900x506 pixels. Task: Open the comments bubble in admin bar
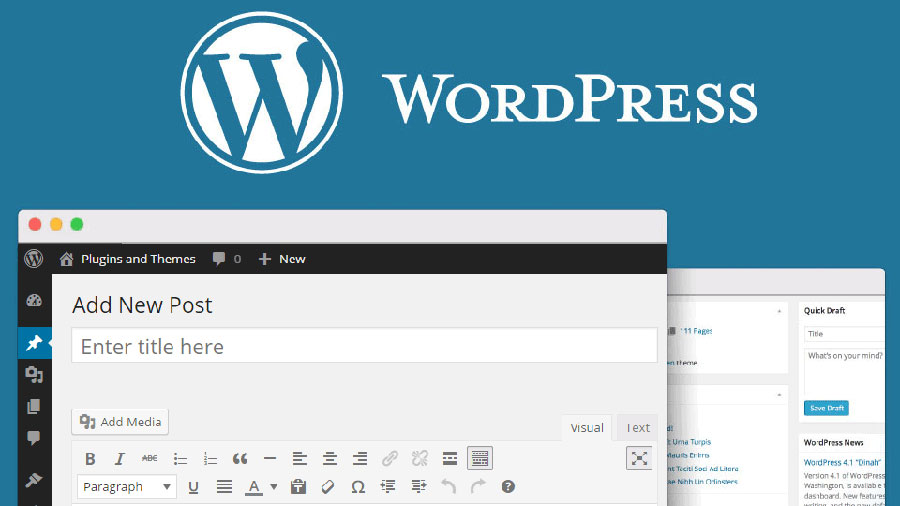pyautogui.click(x=227, y=259)
